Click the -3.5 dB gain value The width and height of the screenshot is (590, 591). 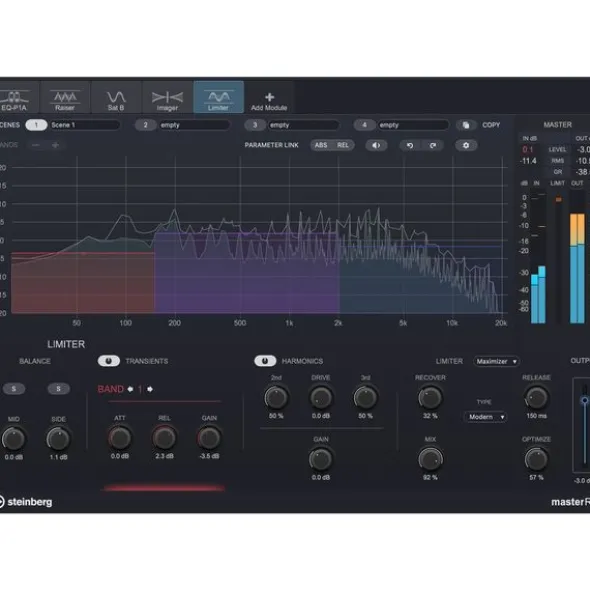coord(209,456)
